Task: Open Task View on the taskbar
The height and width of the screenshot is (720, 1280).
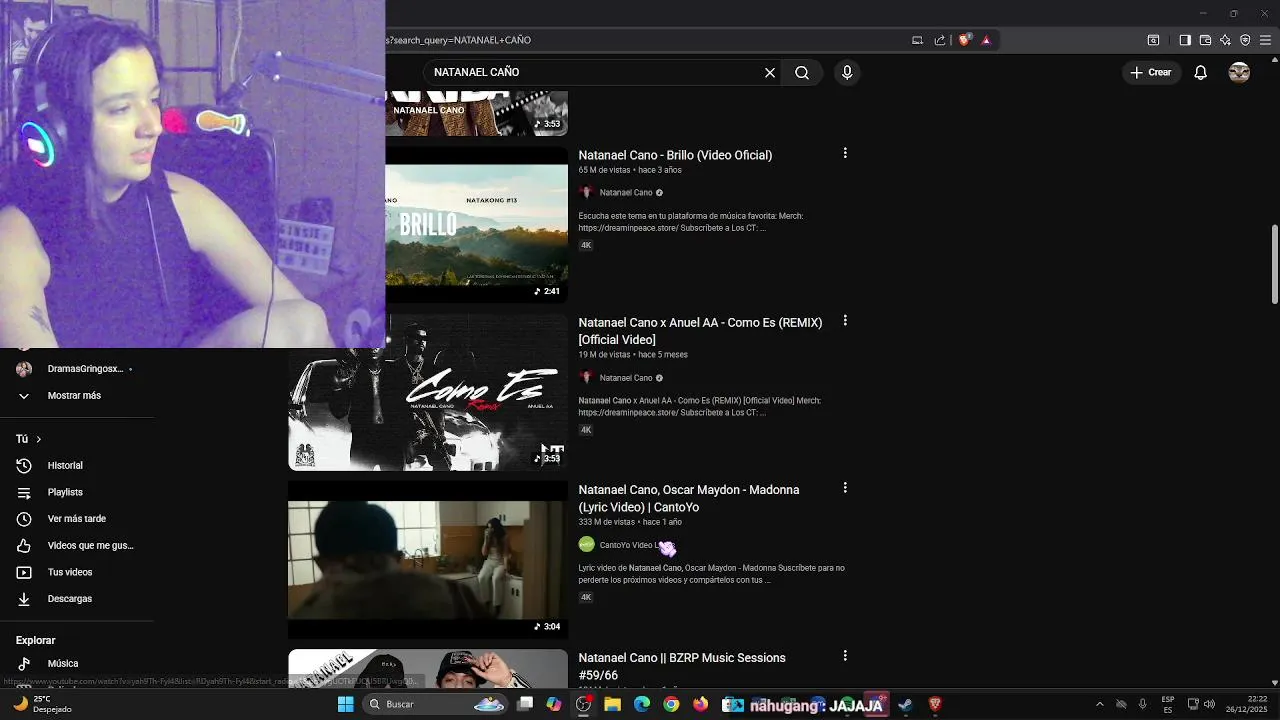Action: [x=525, y=704]
